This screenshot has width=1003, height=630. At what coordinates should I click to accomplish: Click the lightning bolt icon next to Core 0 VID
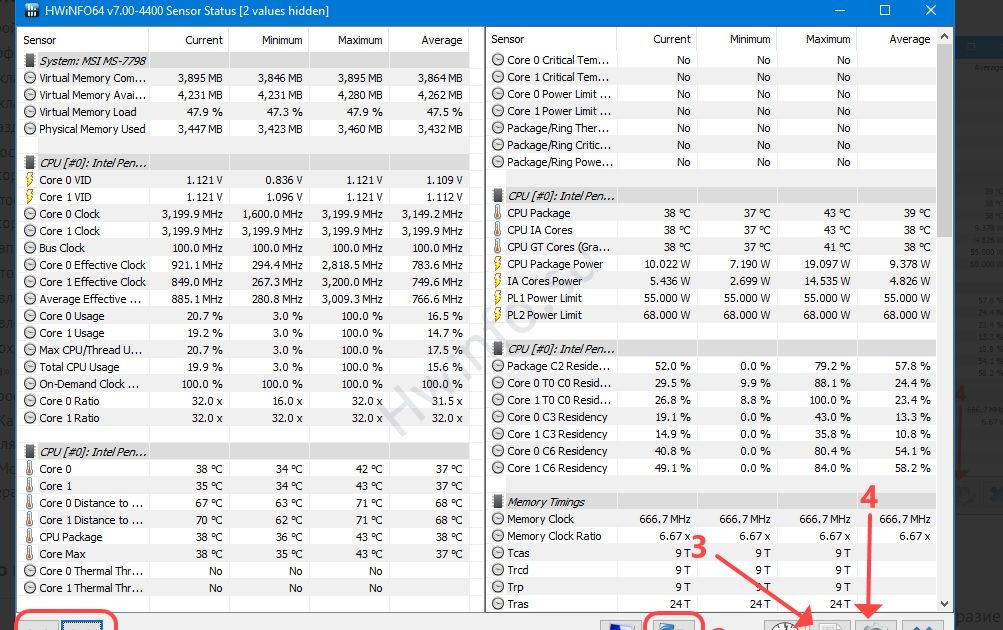point(29,180)
